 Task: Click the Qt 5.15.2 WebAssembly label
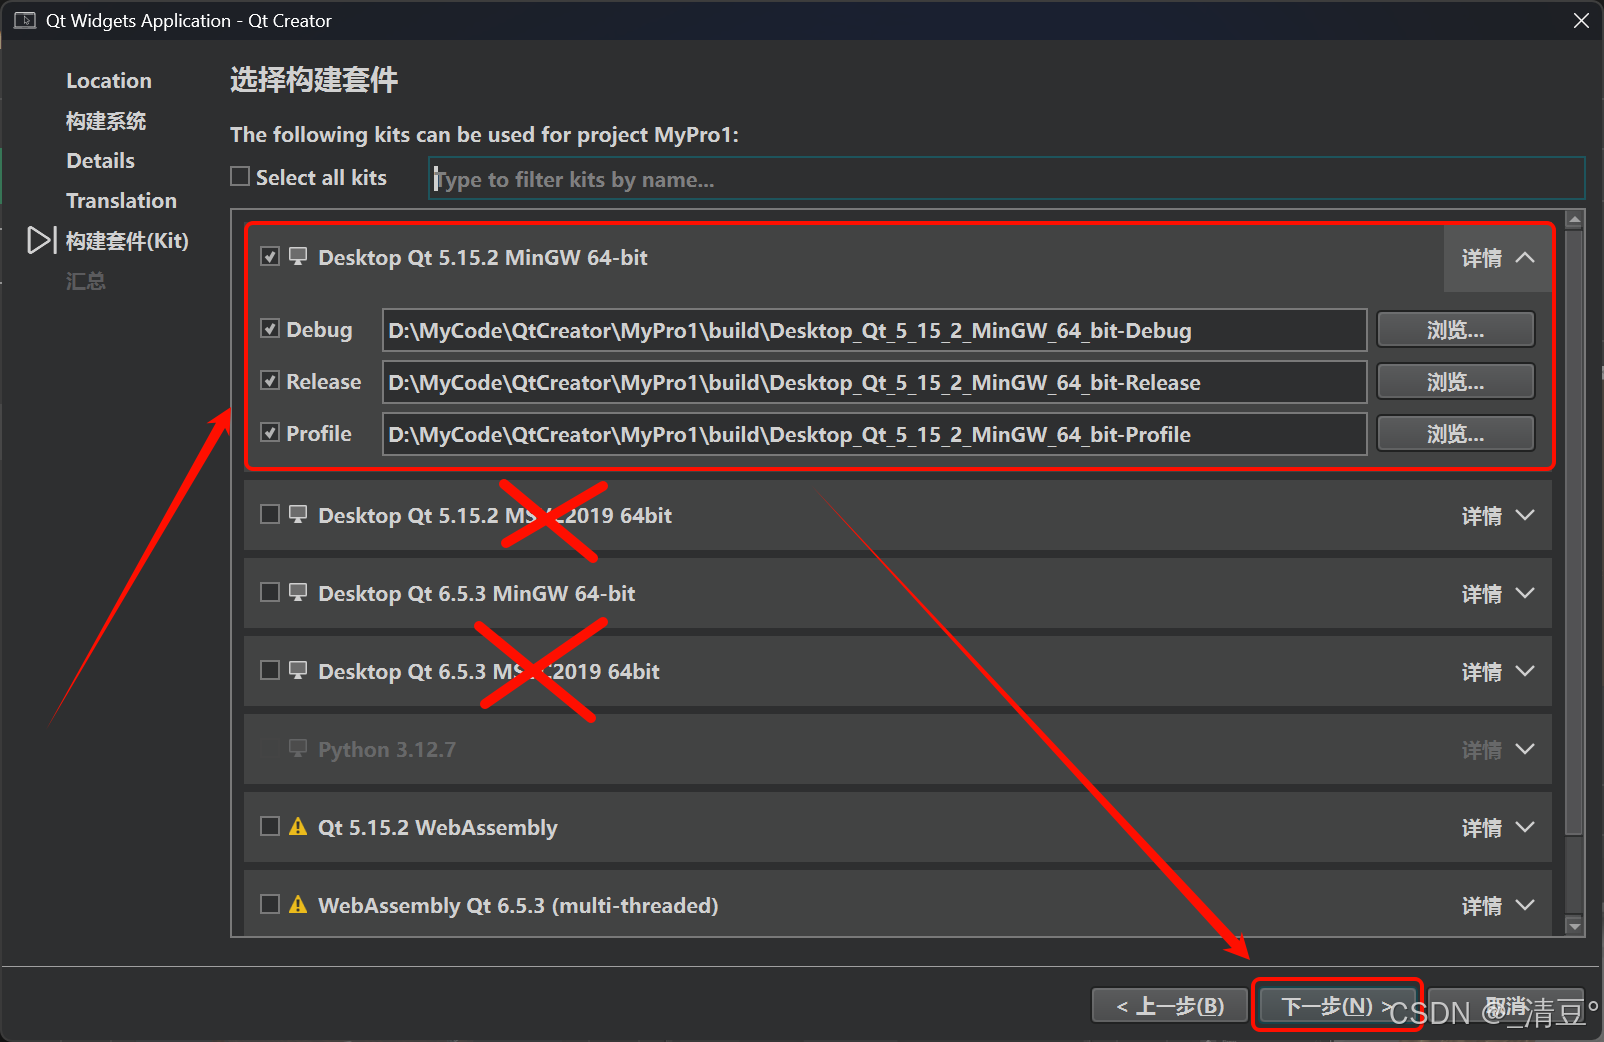[x=437, y=828]
